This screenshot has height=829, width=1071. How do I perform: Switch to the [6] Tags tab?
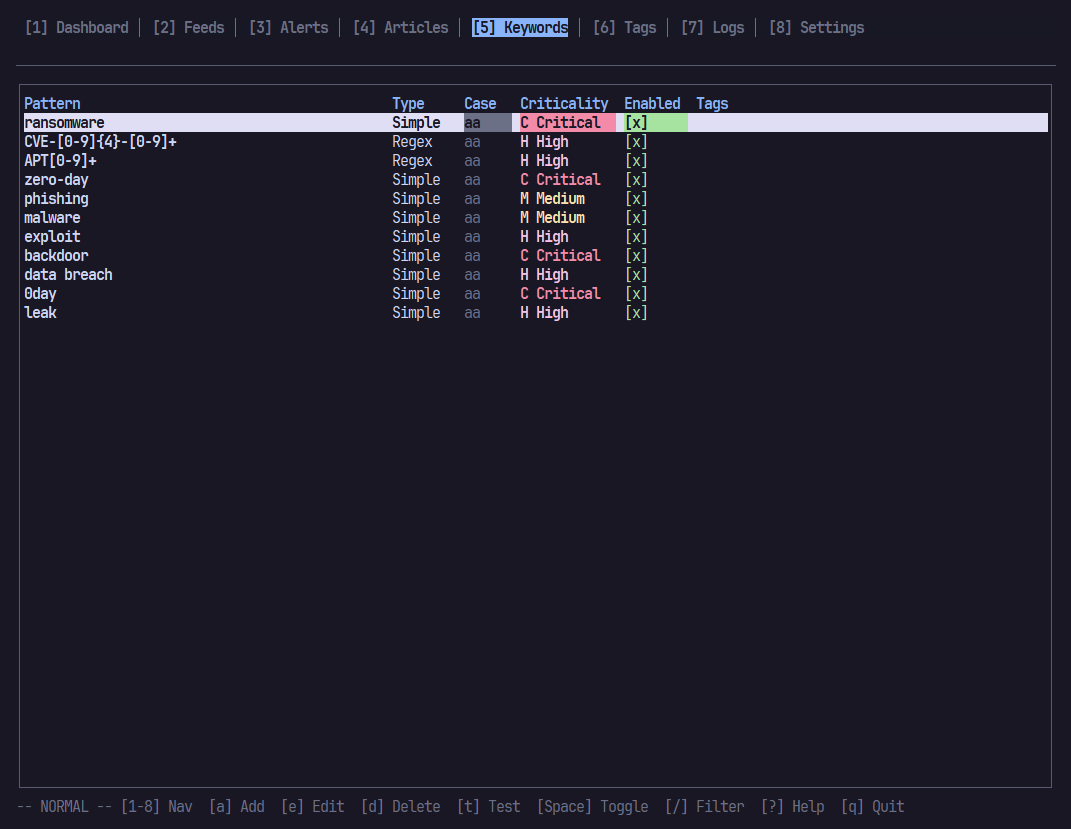(624, 27)
